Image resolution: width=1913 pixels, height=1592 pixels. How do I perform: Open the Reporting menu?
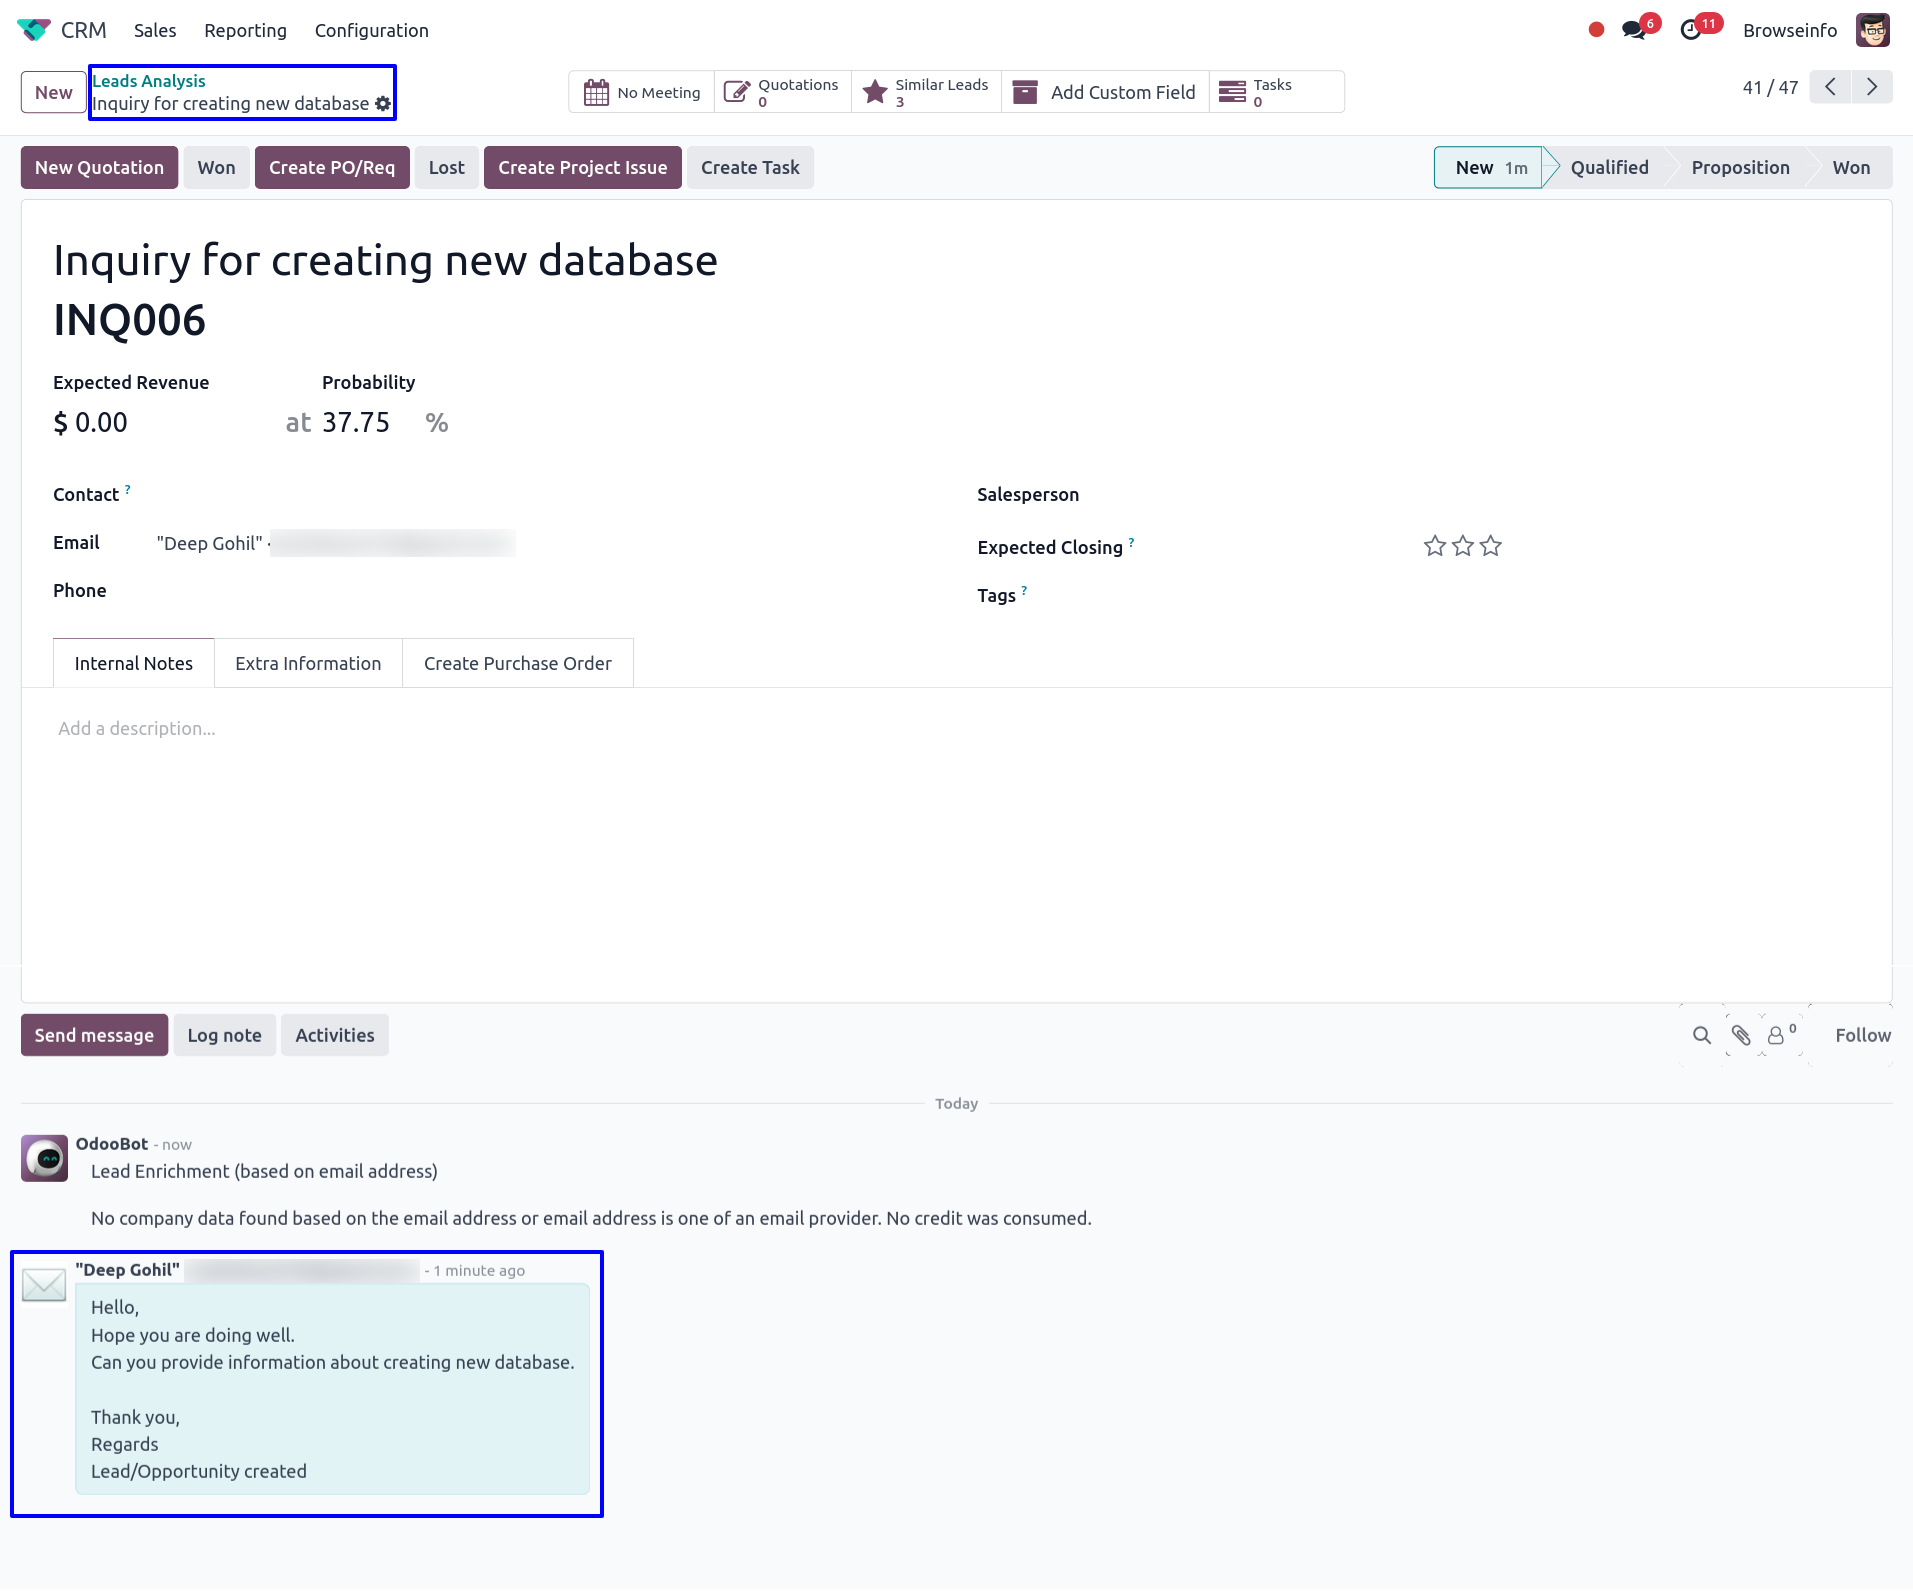[x=246, y=30]
